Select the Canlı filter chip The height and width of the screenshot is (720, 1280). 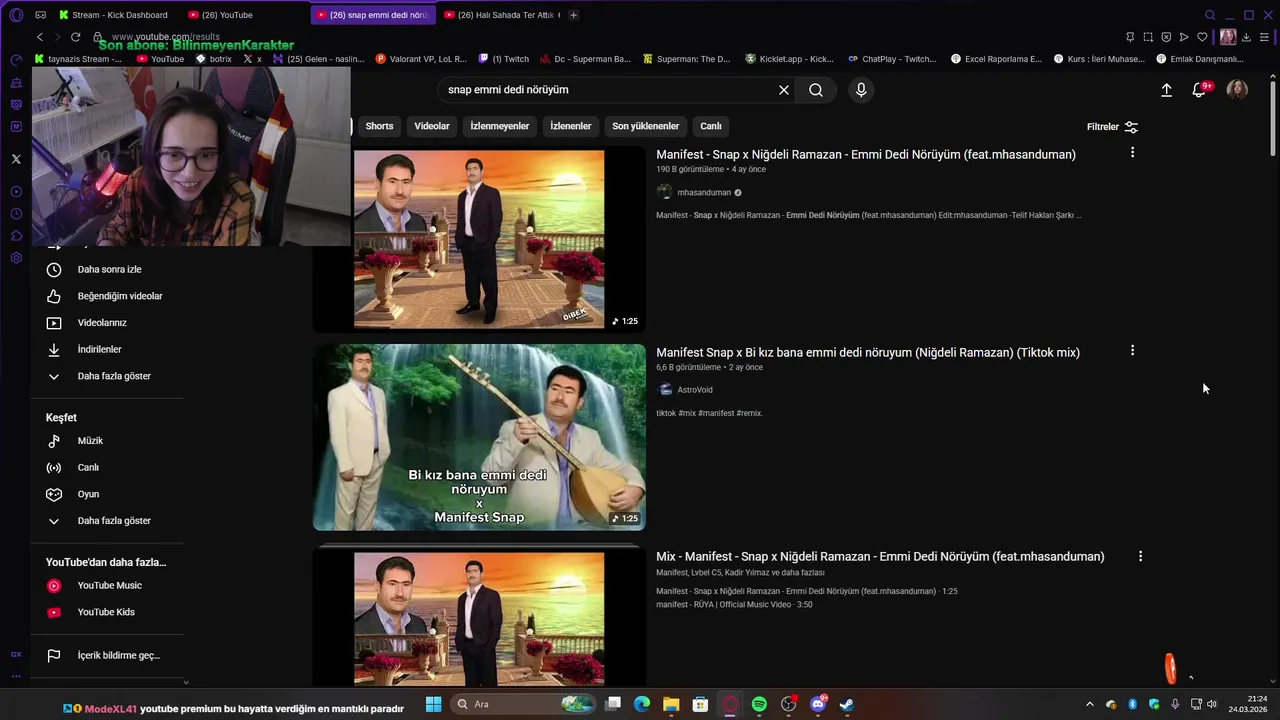(x=711, y=126)
